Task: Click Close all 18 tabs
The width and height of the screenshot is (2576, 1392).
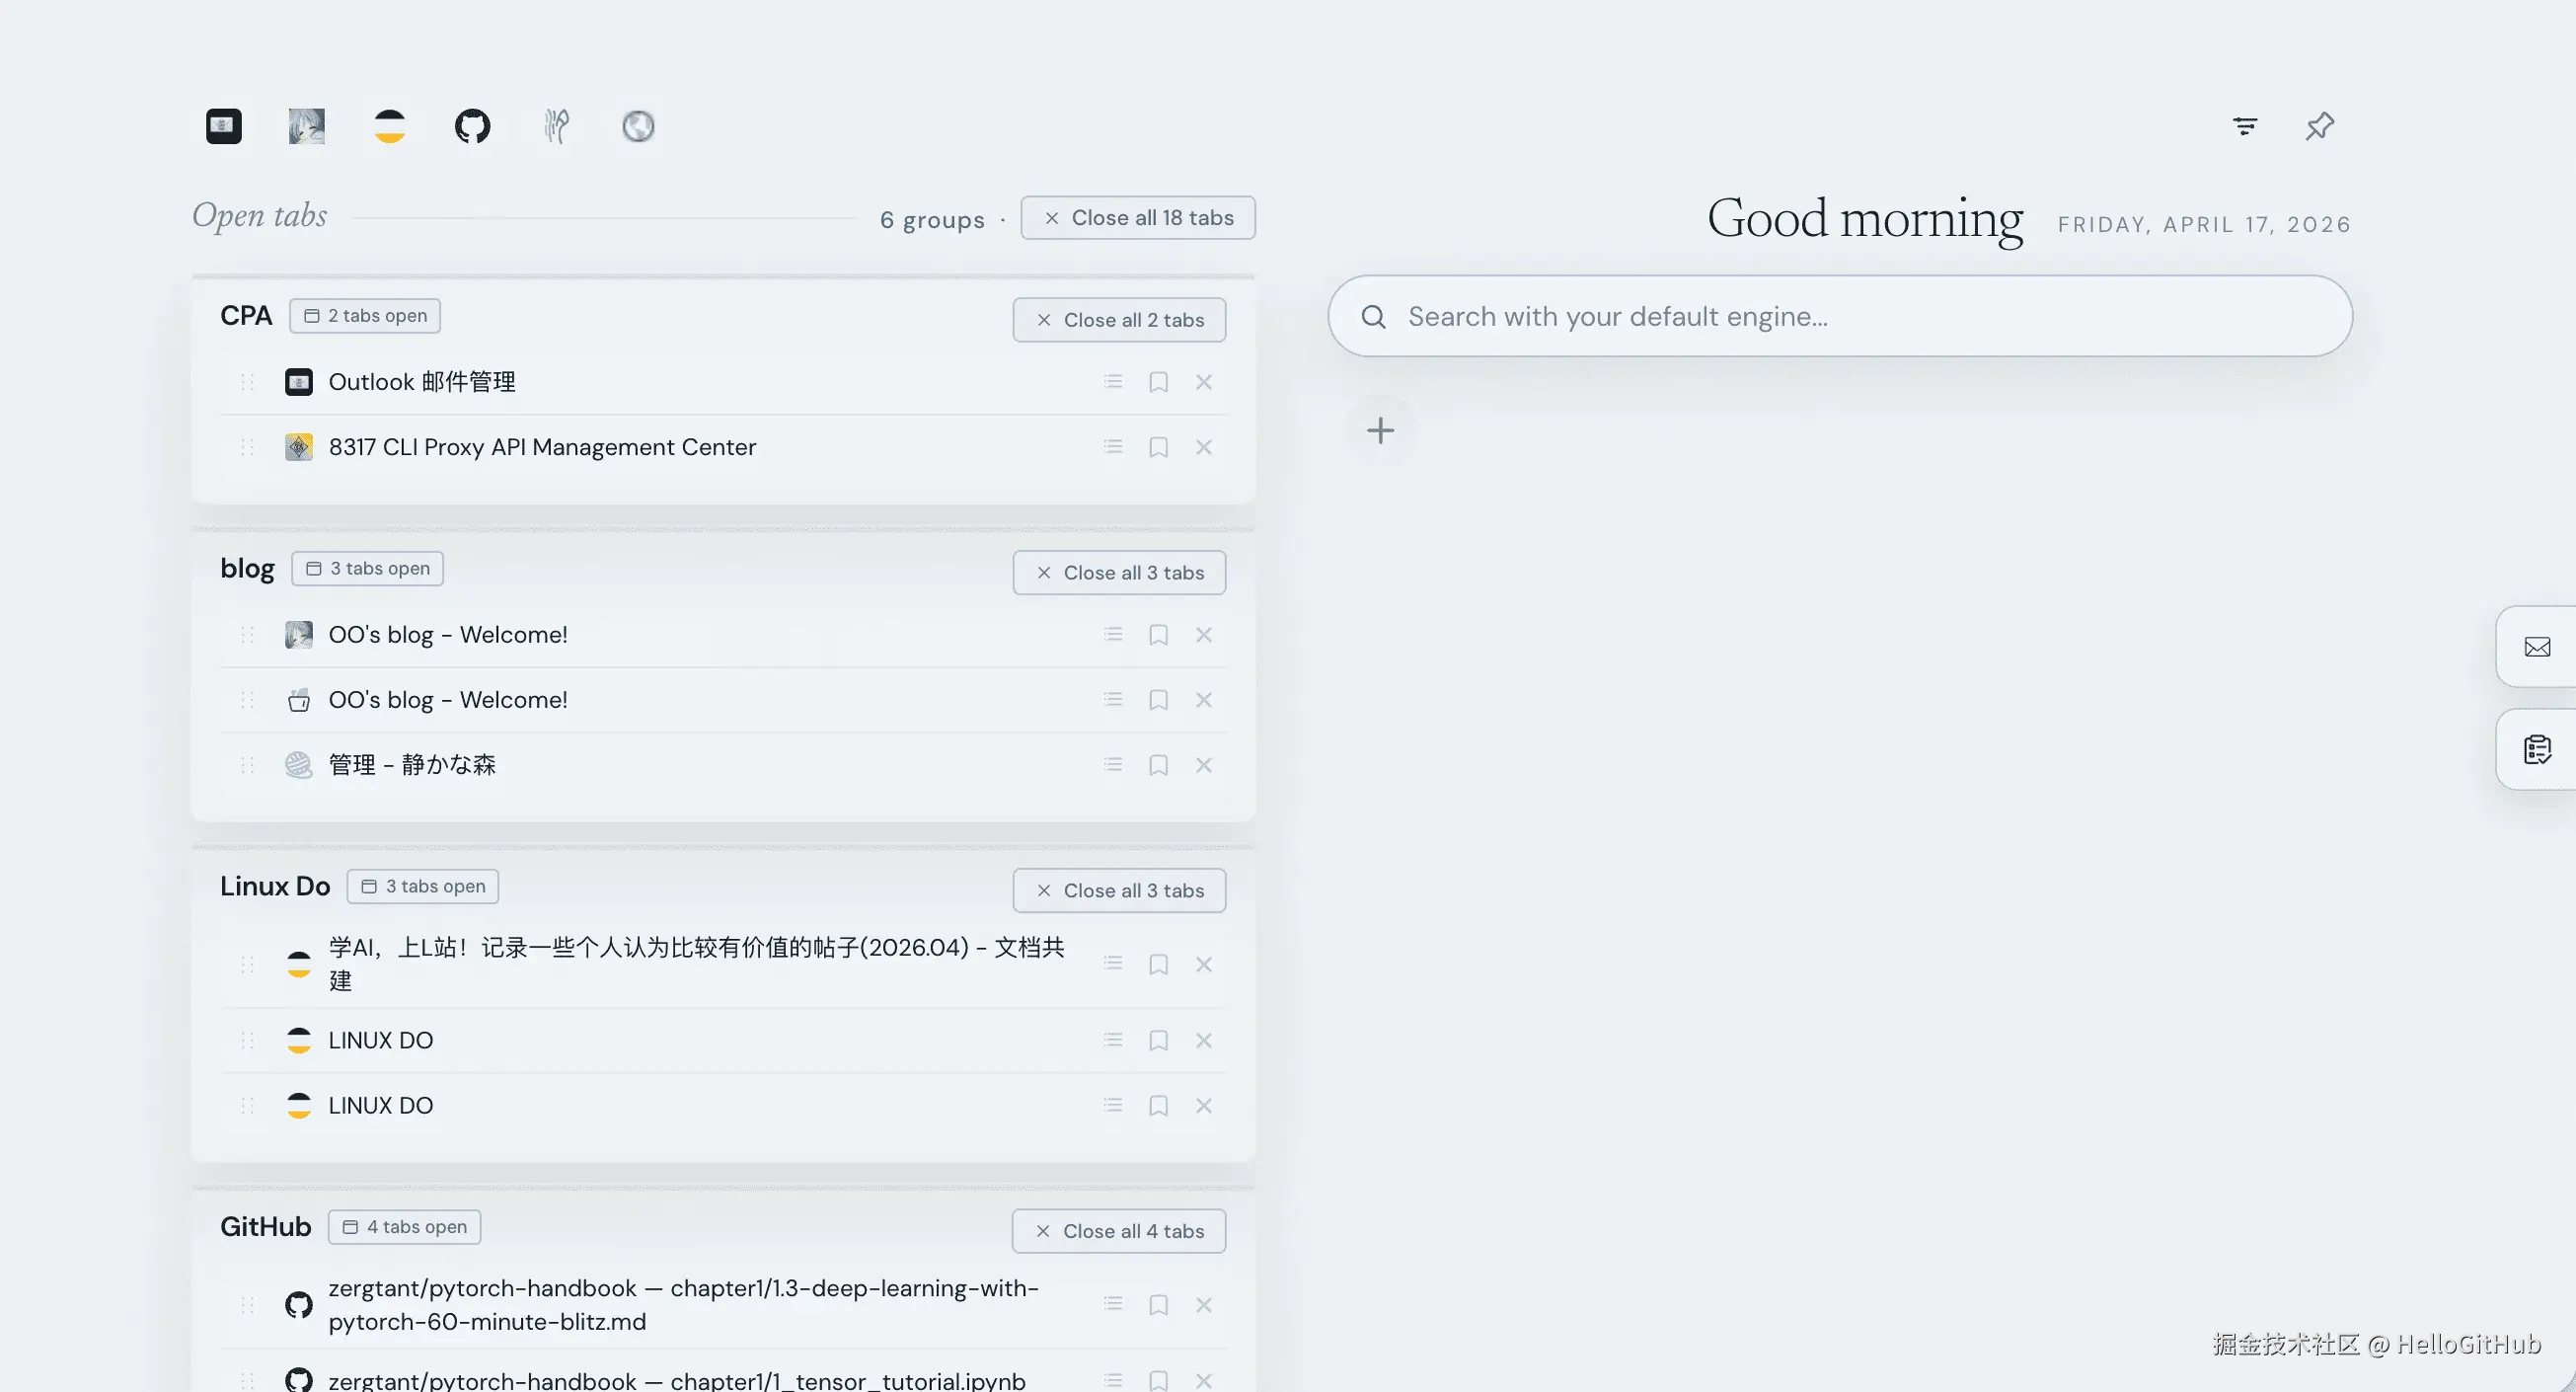Action: pos(1138,218)
